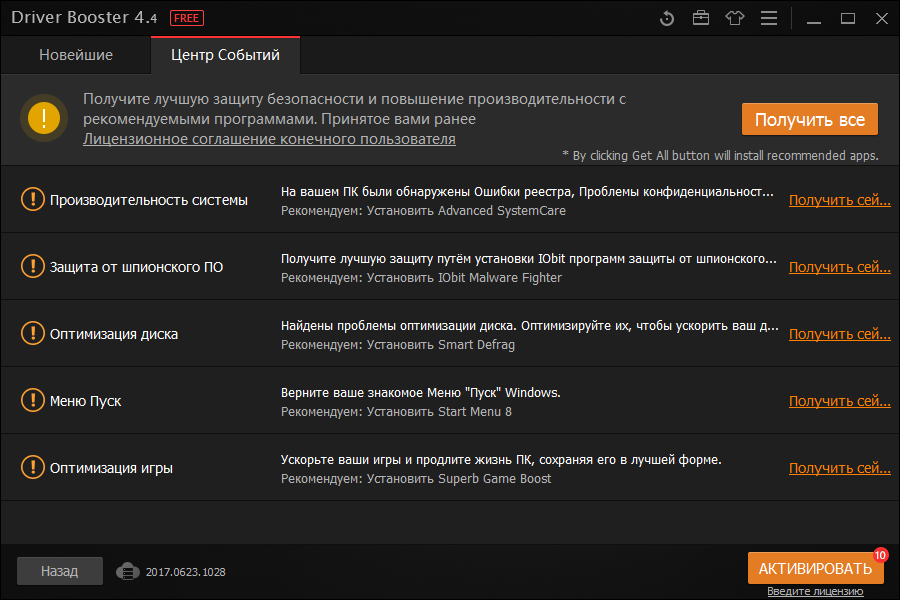Click the By clicking Get All note
Image resolution: width=900 pixels, height=600 pixels.
coord(720,156)
